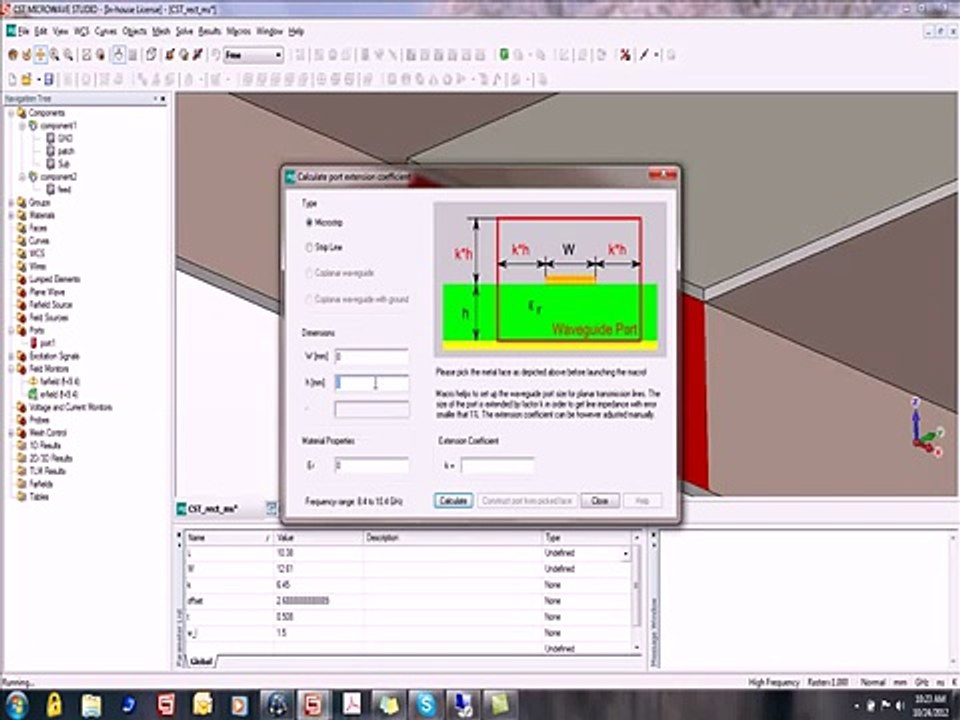Screen dimensions: 960x720
Task: Open the Objects menu
Action: (134, 31)
